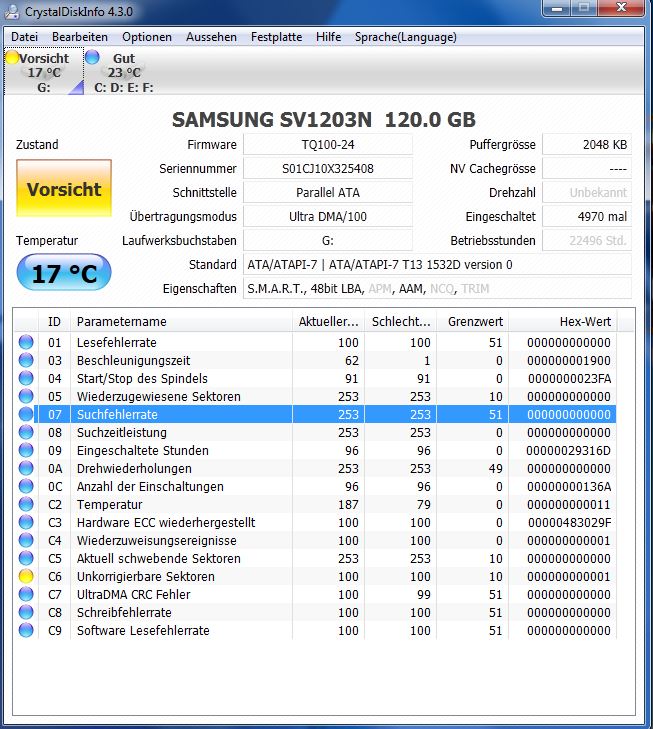Click the Hex-Wert column header
Image resolution: width=653 pixels, height=729 pixels.
point(563,322)
